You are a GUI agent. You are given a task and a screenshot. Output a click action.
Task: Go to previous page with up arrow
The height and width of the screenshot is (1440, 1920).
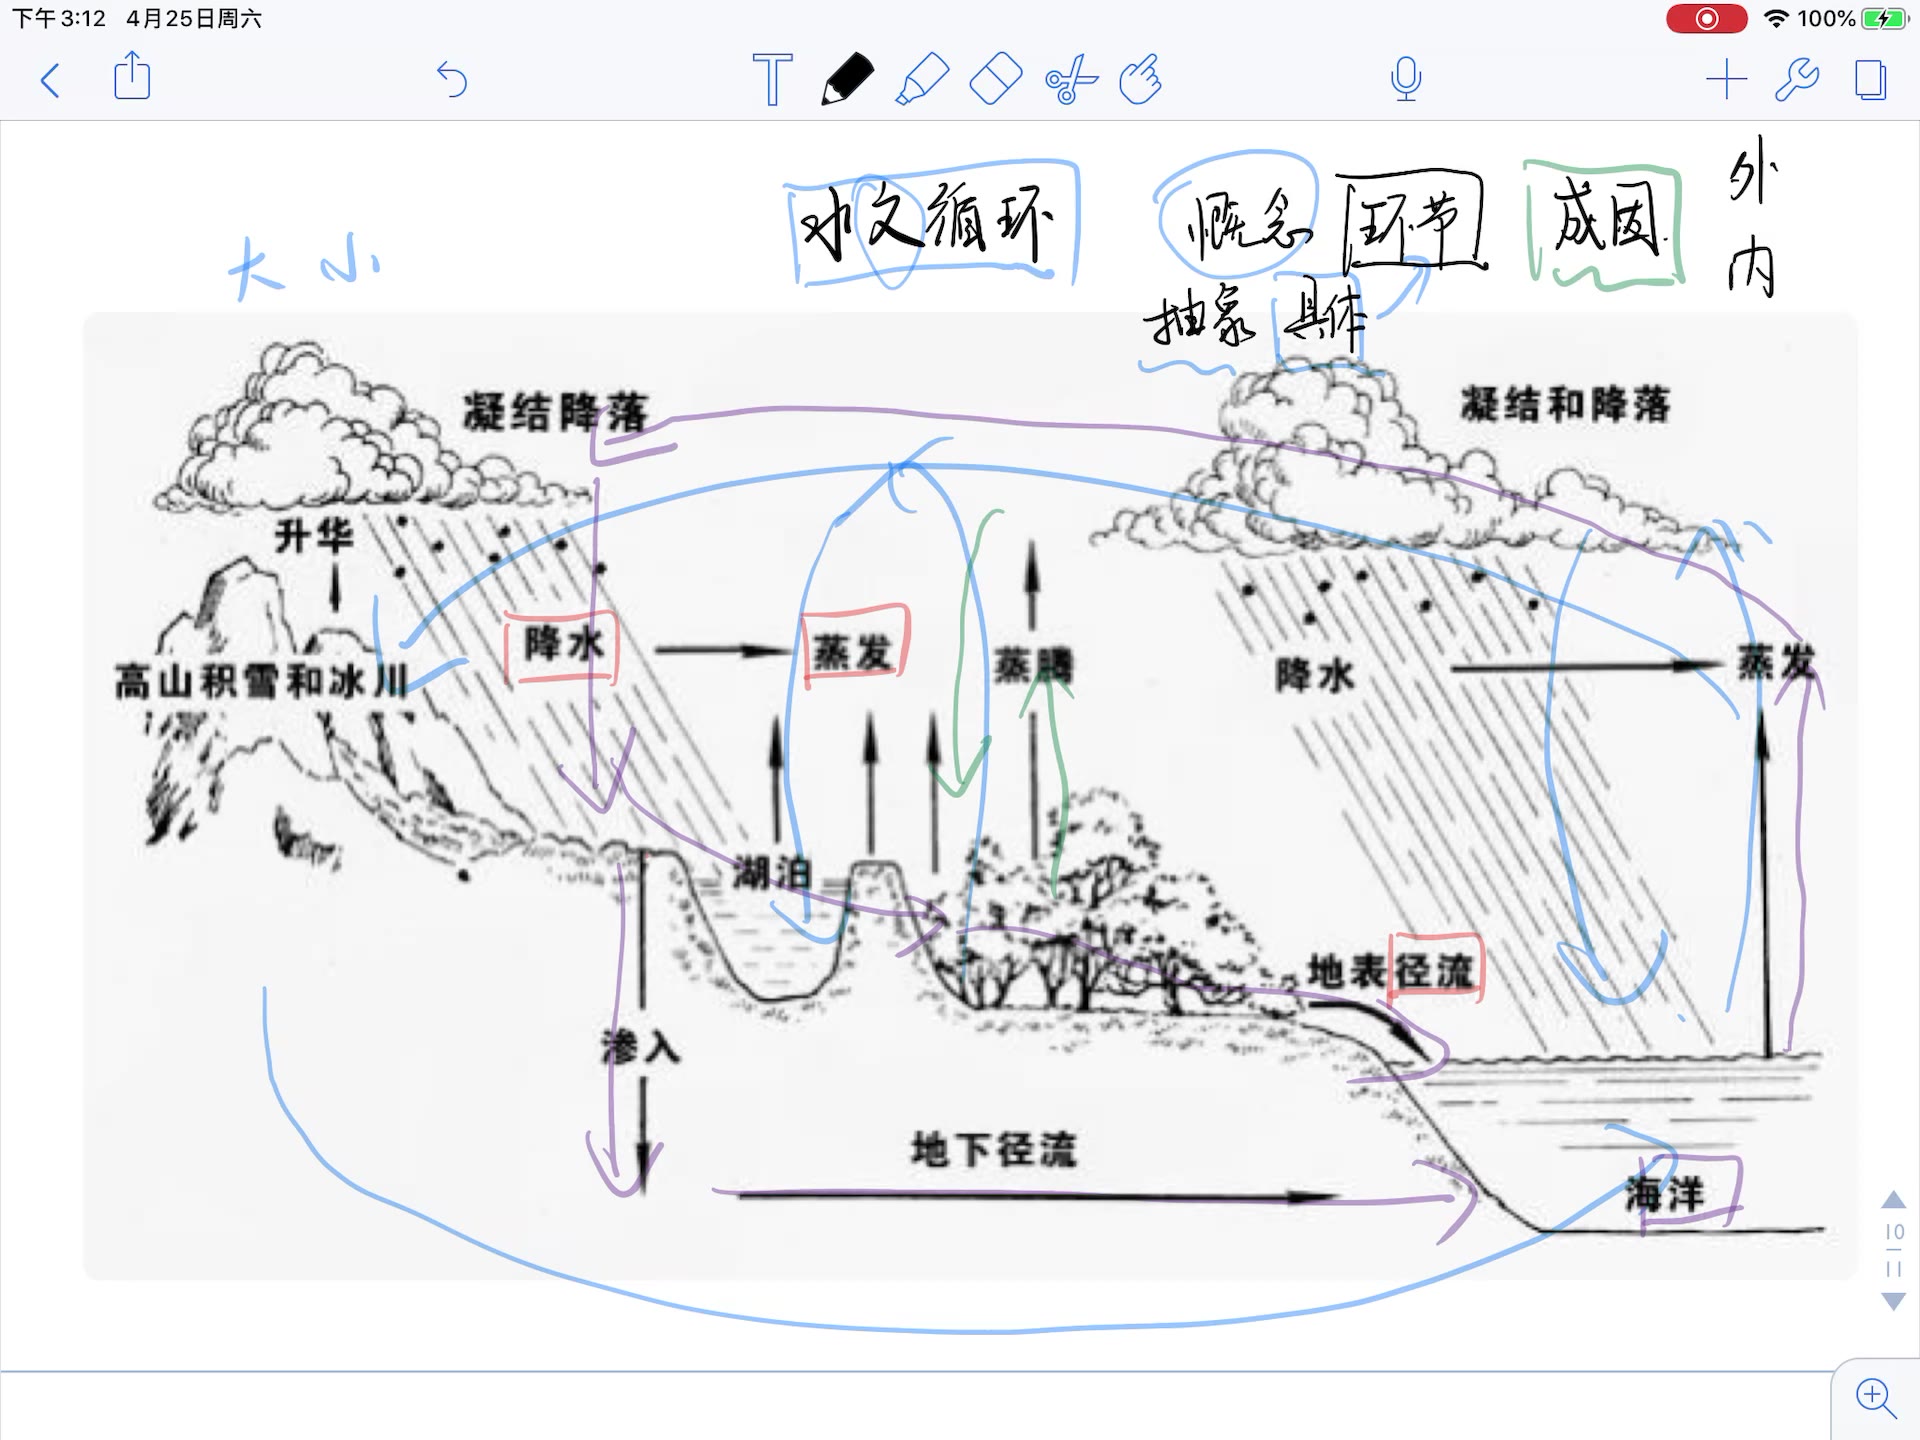1893,1199
